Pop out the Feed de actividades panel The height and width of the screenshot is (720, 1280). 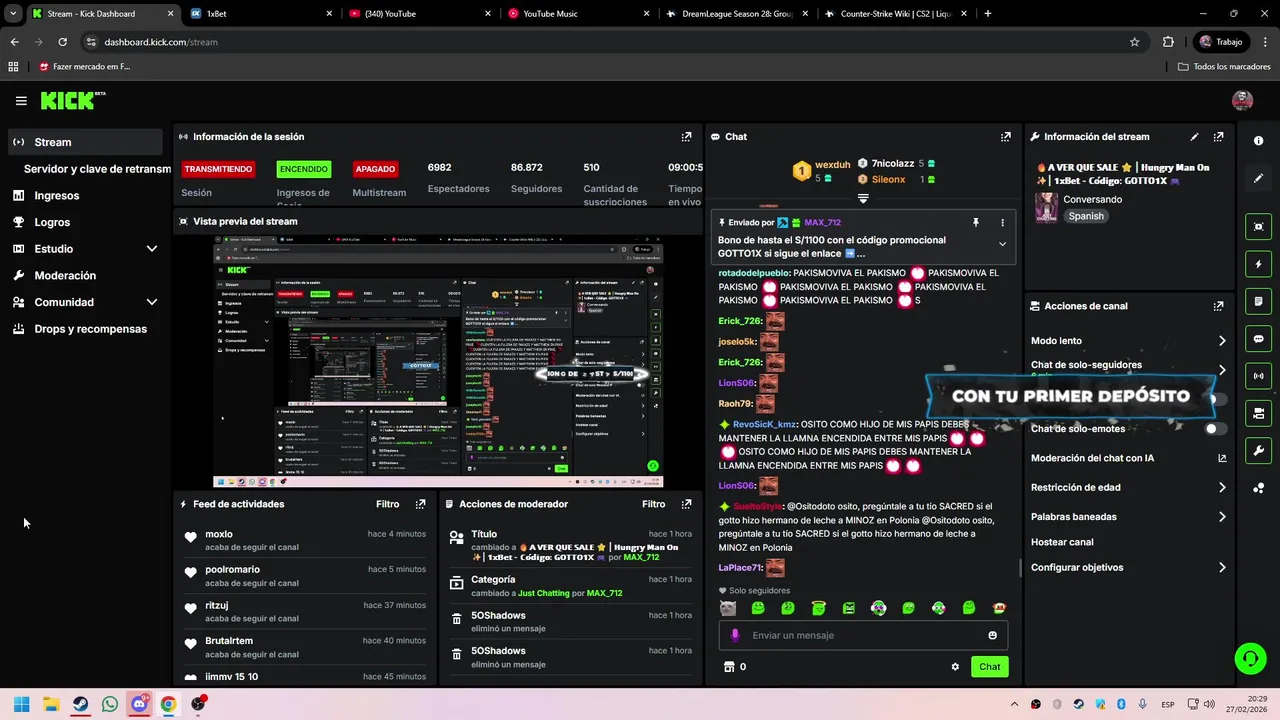420,504
